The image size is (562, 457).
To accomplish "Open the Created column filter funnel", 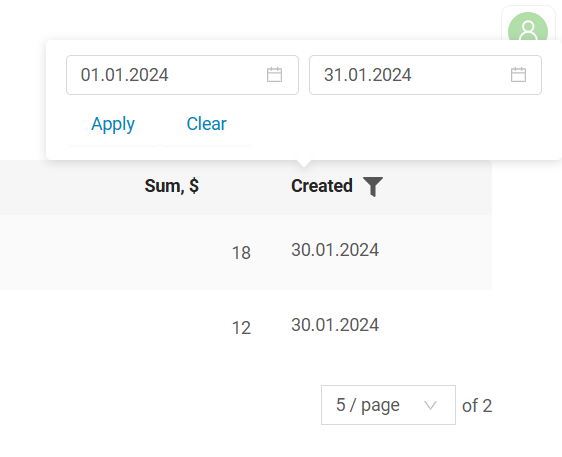I will pos(373,186).
